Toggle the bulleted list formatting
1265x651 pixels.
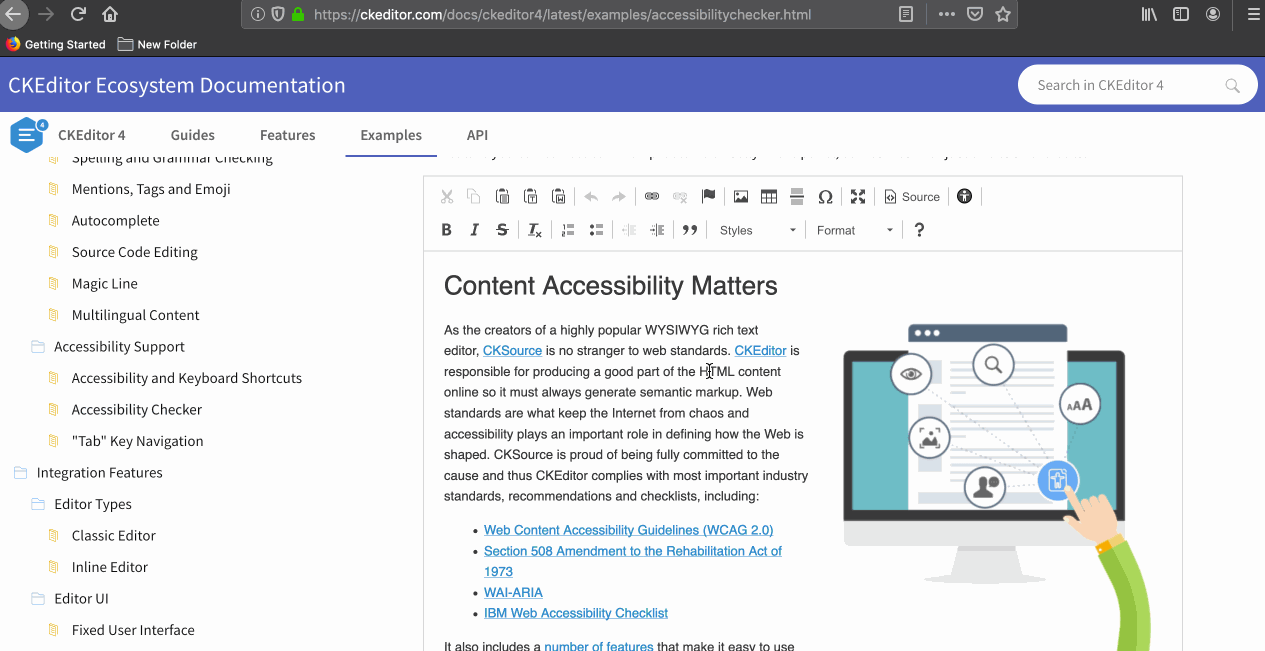coord(596,229)
